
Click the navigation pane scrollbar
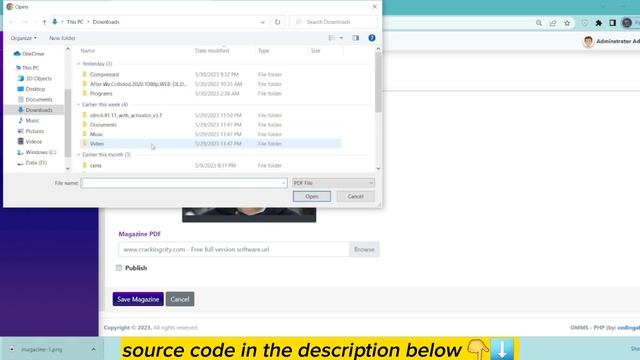tap(68, 122)
